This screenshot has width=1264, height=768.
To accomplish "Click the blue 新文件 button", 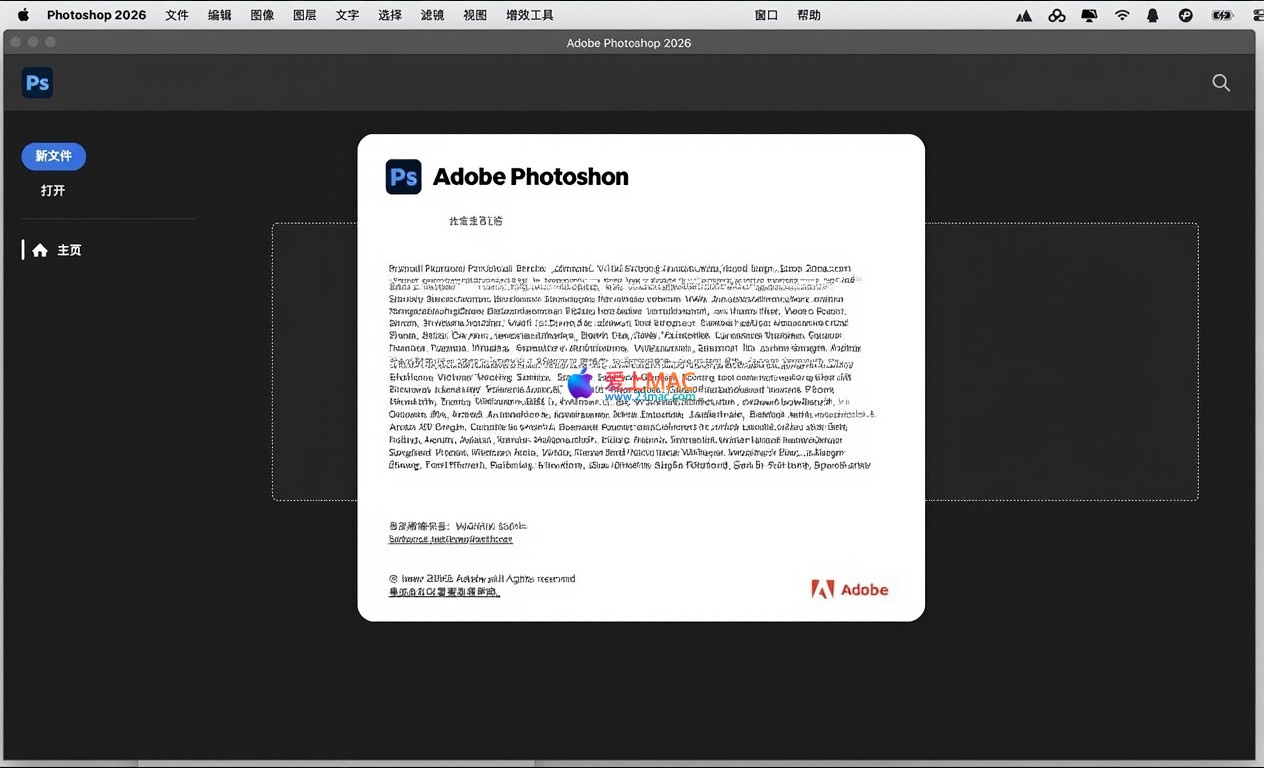I will [54, 156].
